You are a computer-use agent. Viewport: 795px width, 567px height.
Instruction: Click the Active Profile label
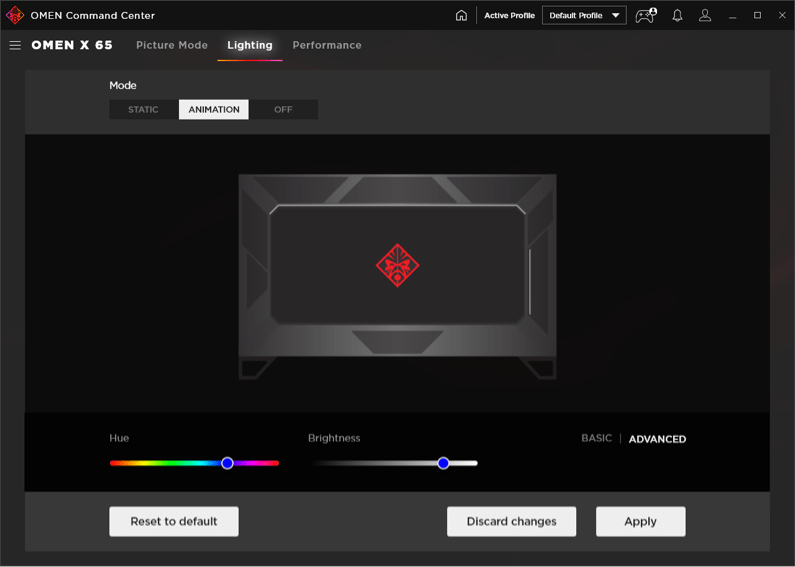(510, 15)
